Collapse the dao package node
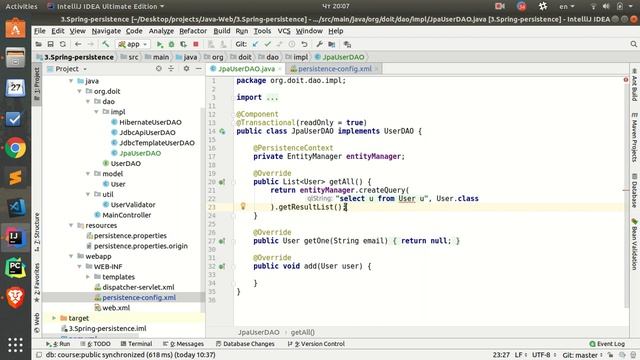The height and width of the screenshot is (360, 640). point(88,102)
